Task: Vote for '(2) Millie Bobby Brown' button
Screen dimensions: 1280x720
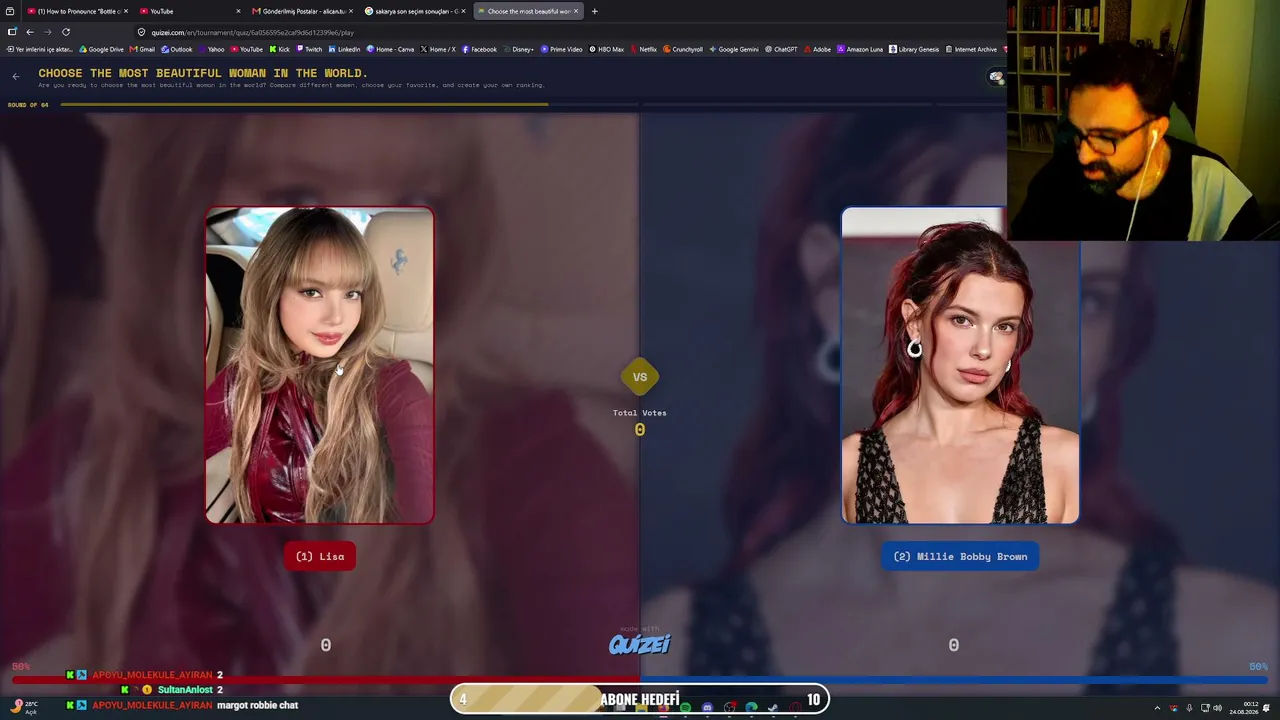Action: click(960, 557)
